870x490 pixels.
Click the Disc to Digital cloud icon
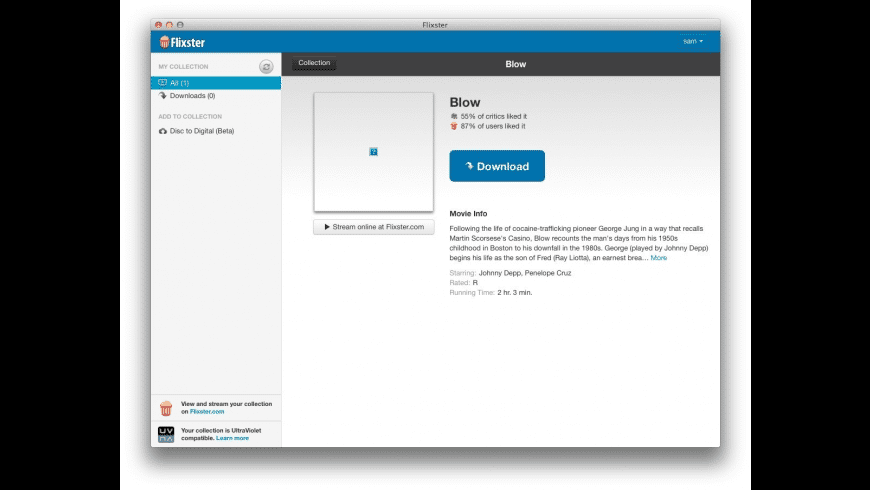click(x=163, y=131)
